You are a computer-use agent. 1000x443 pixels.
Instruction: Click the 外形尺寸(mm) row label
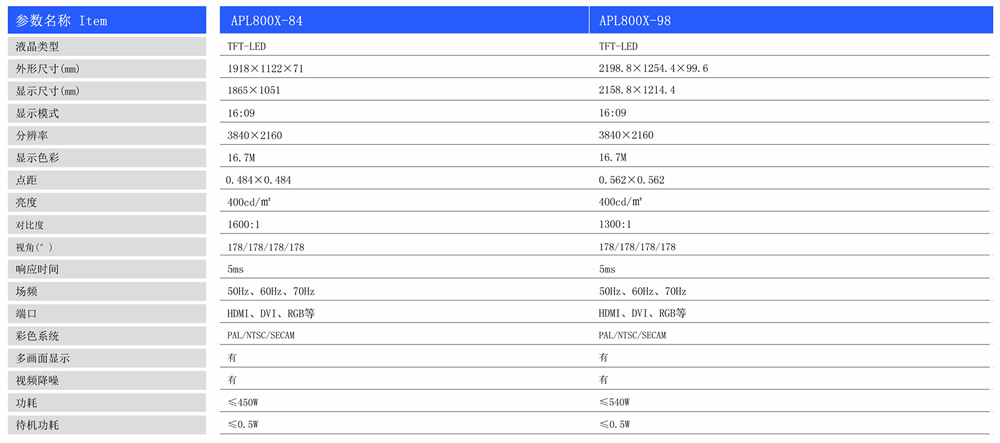(x=47, y=69)
